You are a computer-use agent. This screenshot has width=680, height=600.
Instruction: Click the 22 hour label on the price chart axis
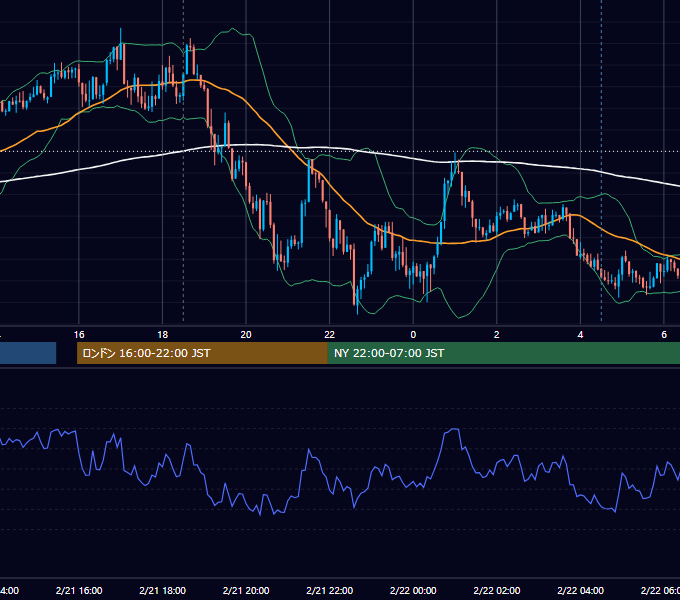(x=330, y=335)
